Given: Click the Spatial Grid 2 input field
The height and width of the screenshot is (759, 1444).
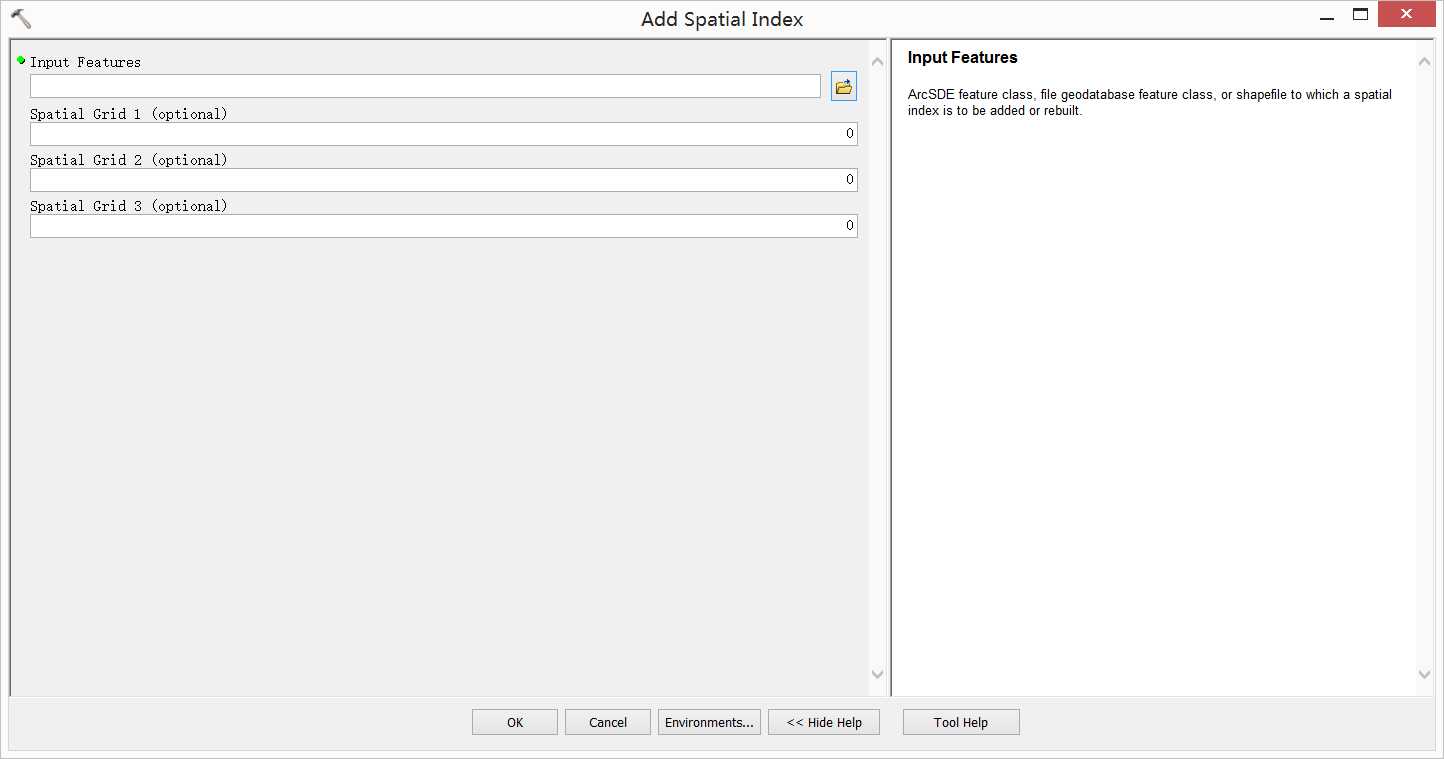Looking at the screenshot, I should click(x=444, y=180).
